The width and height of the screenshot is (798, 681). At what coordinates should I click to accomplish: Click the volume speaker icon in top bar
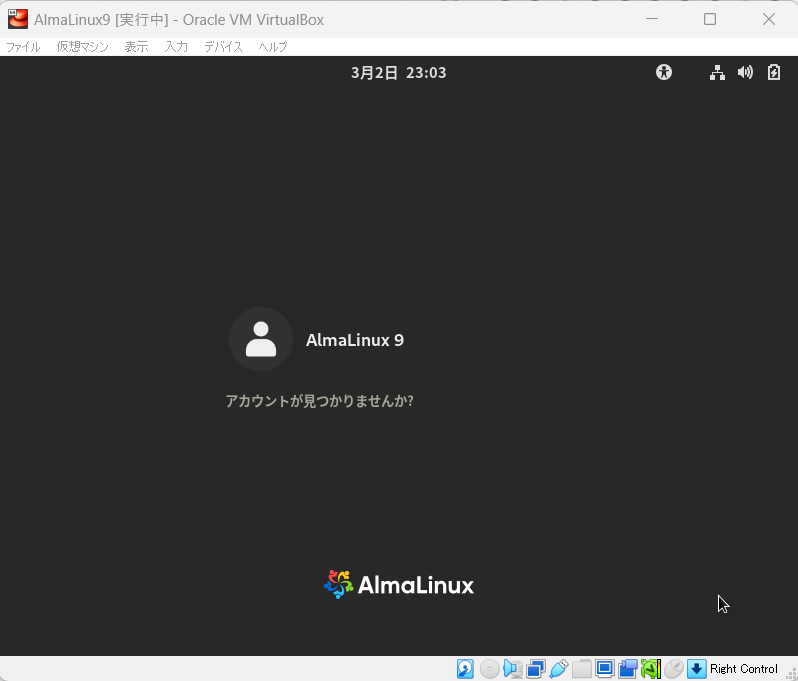coord(745,72)
